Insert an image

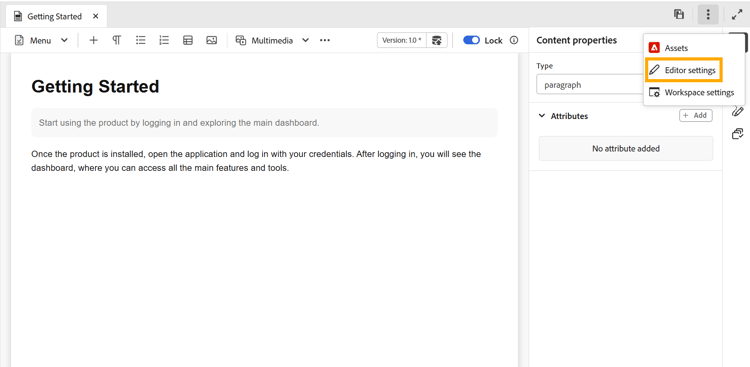click(211, 40)
